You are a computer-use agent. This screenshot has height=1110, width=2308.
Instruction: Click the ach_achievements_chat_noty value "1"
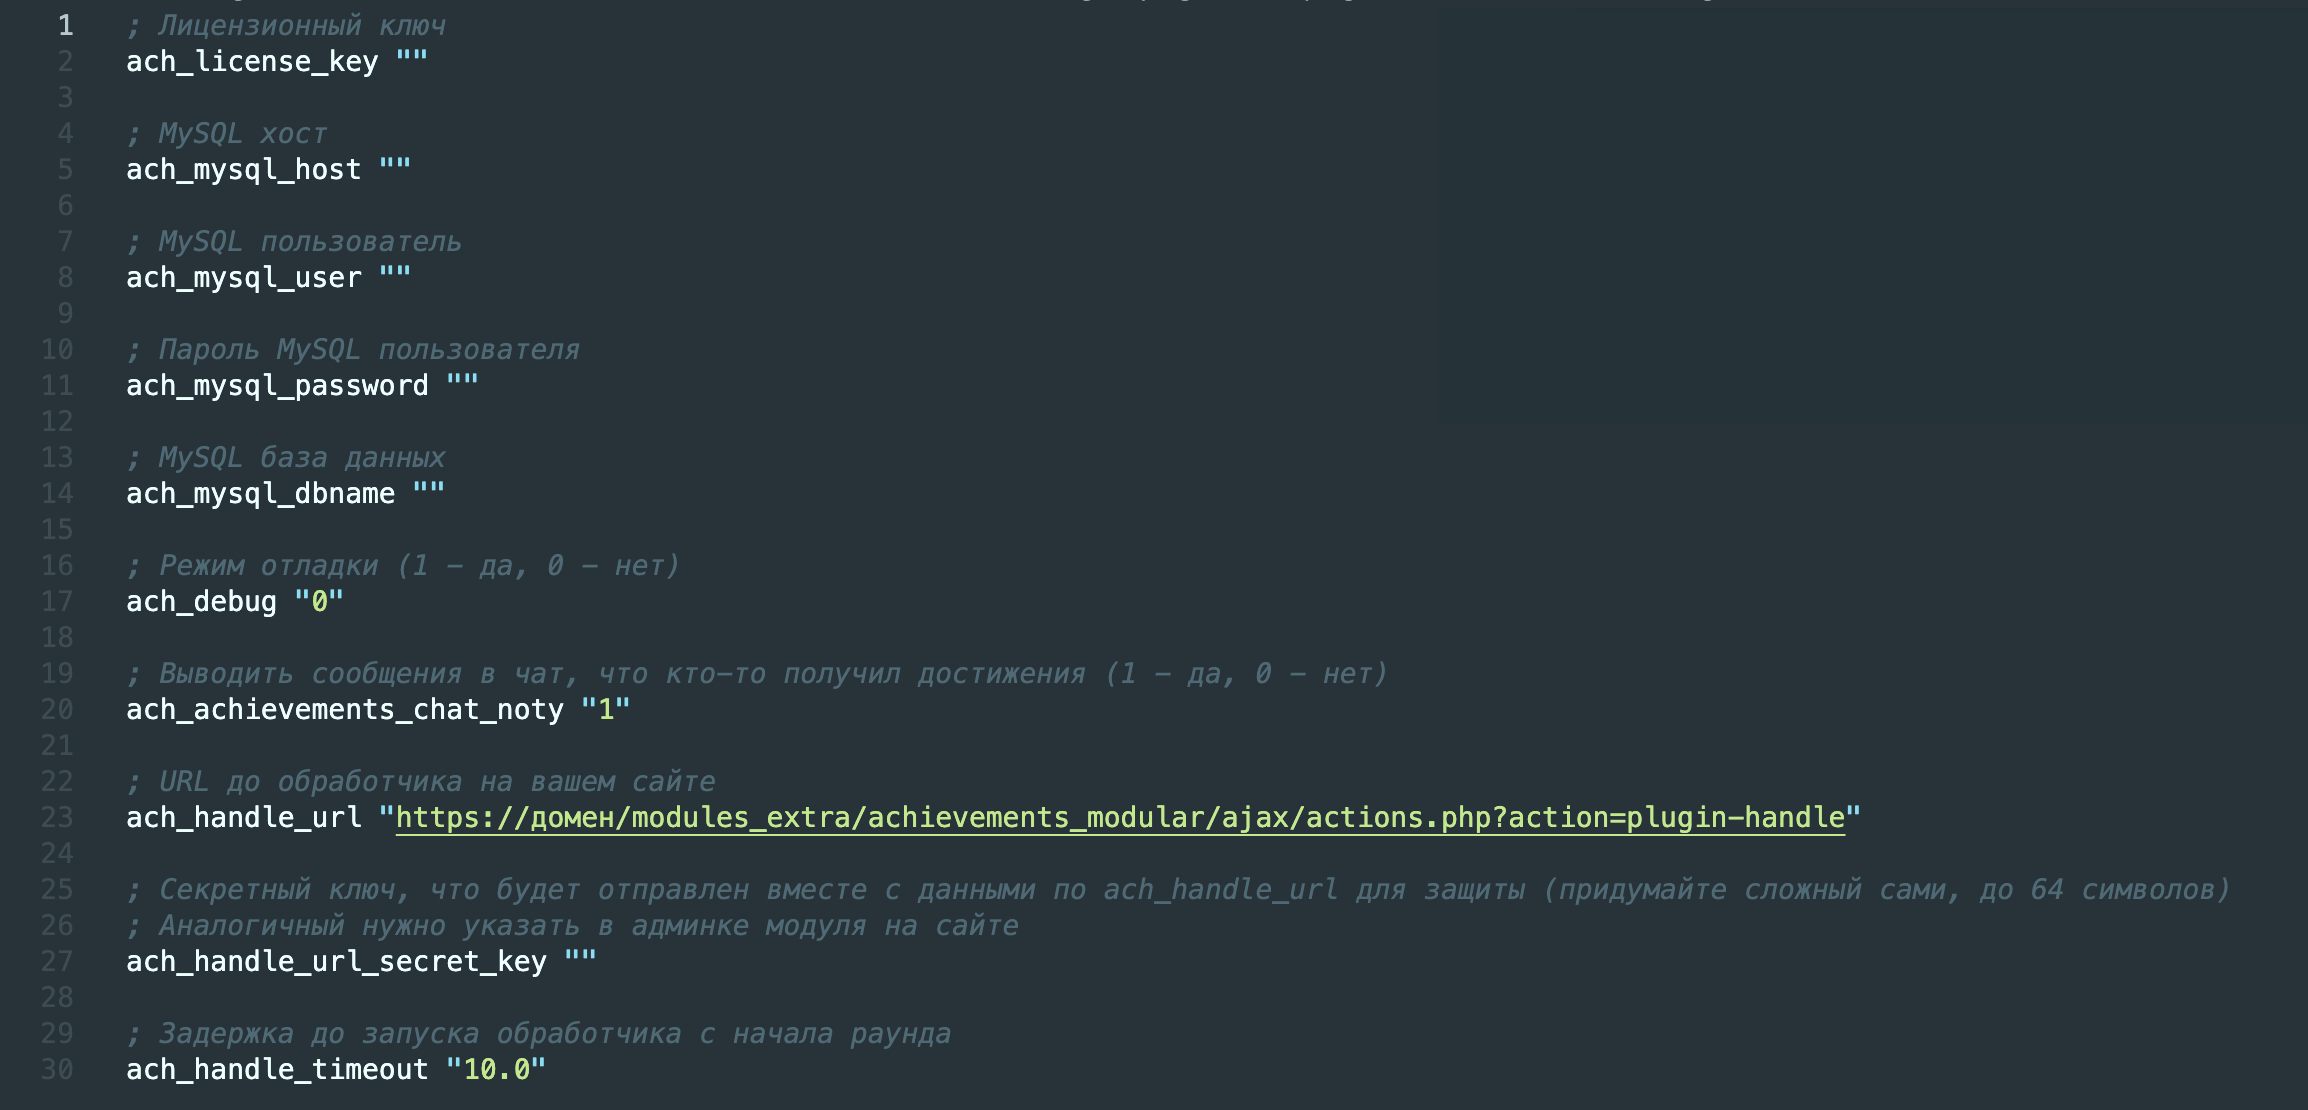[606, 710]
